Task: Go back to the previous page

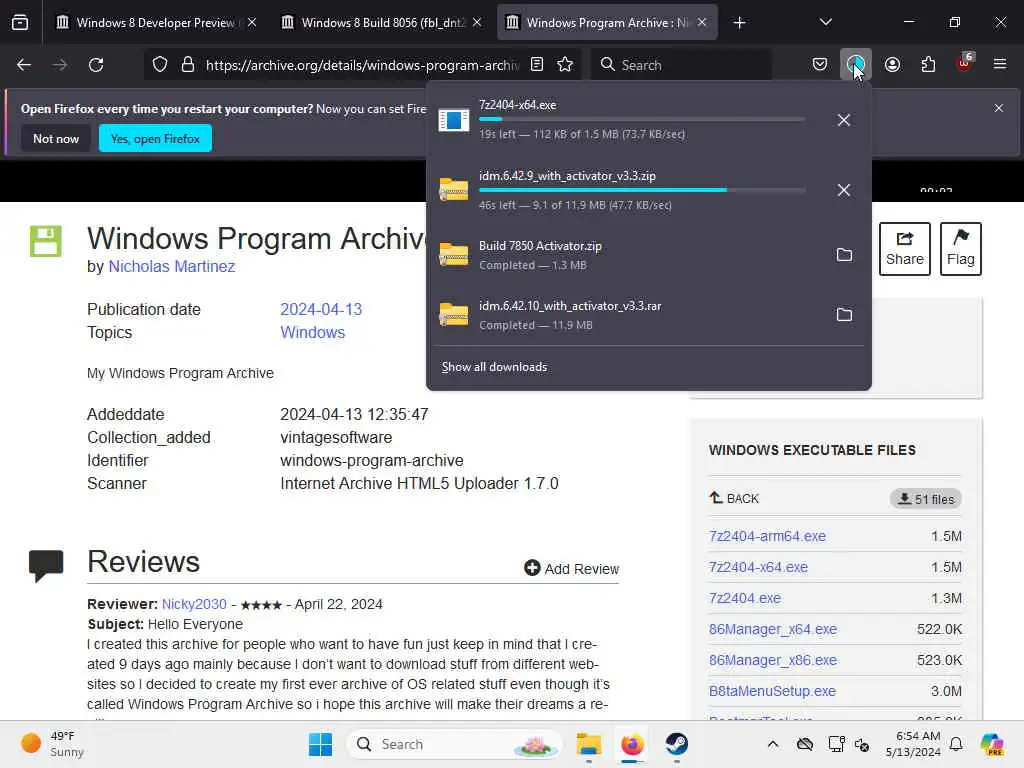Action: click(x=24, y=65)
